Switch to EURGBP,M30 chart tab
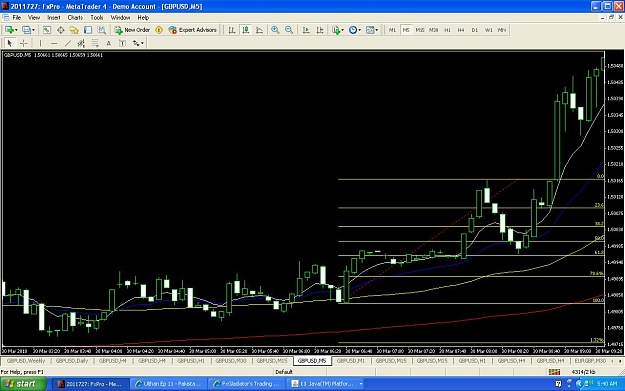625x391 pixels. point(590,361)
